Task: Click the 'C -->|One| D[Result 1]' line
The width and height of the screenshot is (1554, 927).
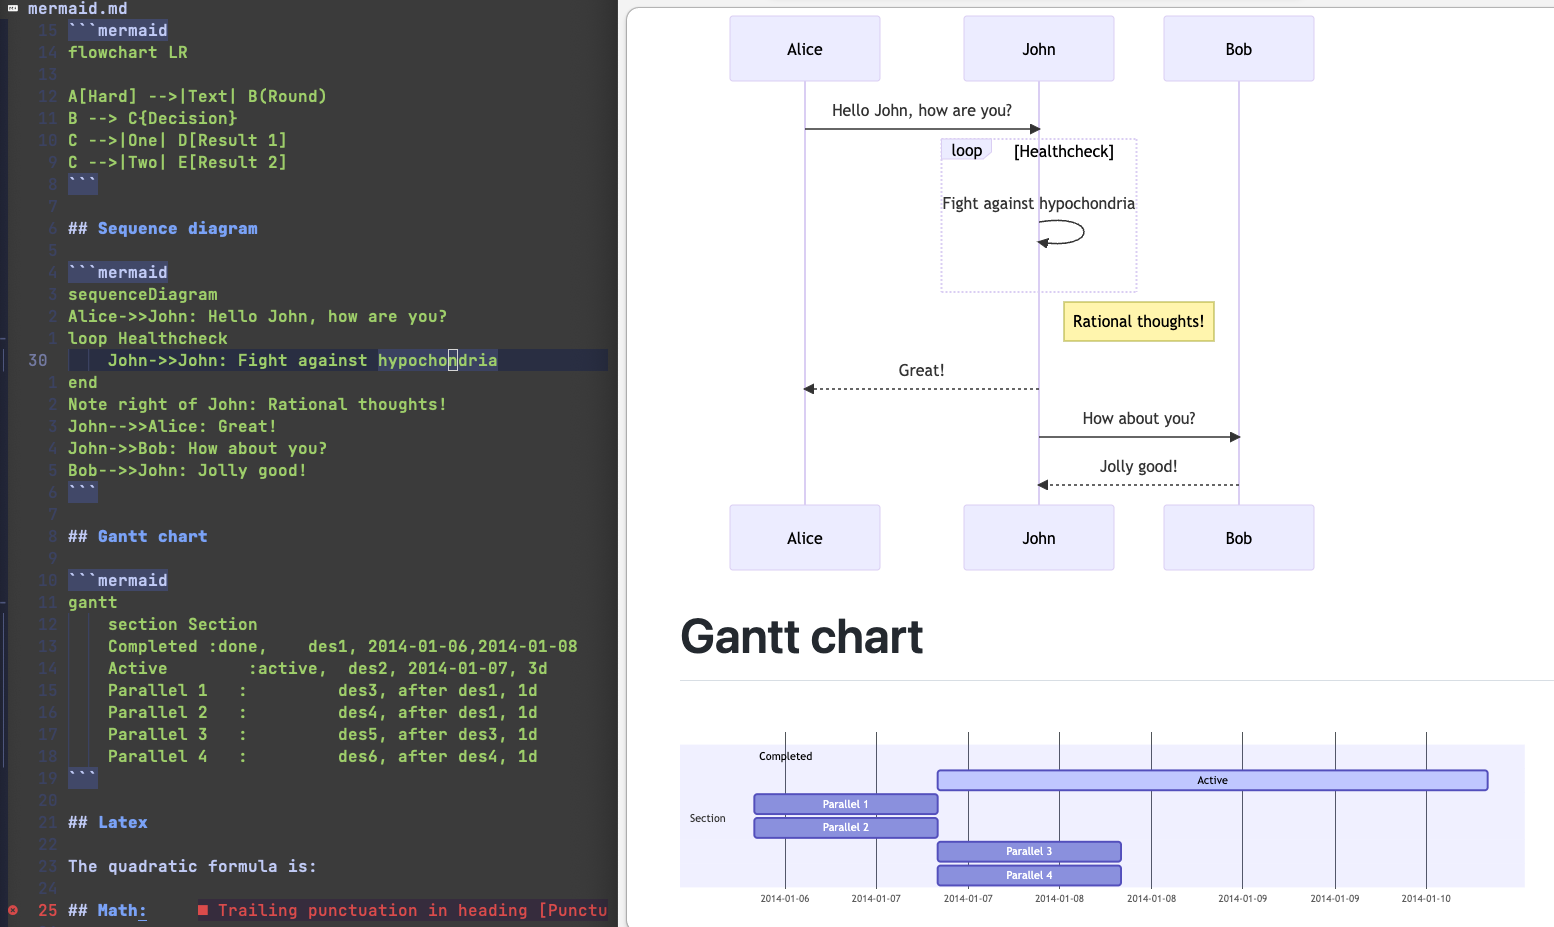Action: click(x=177, y=140)
